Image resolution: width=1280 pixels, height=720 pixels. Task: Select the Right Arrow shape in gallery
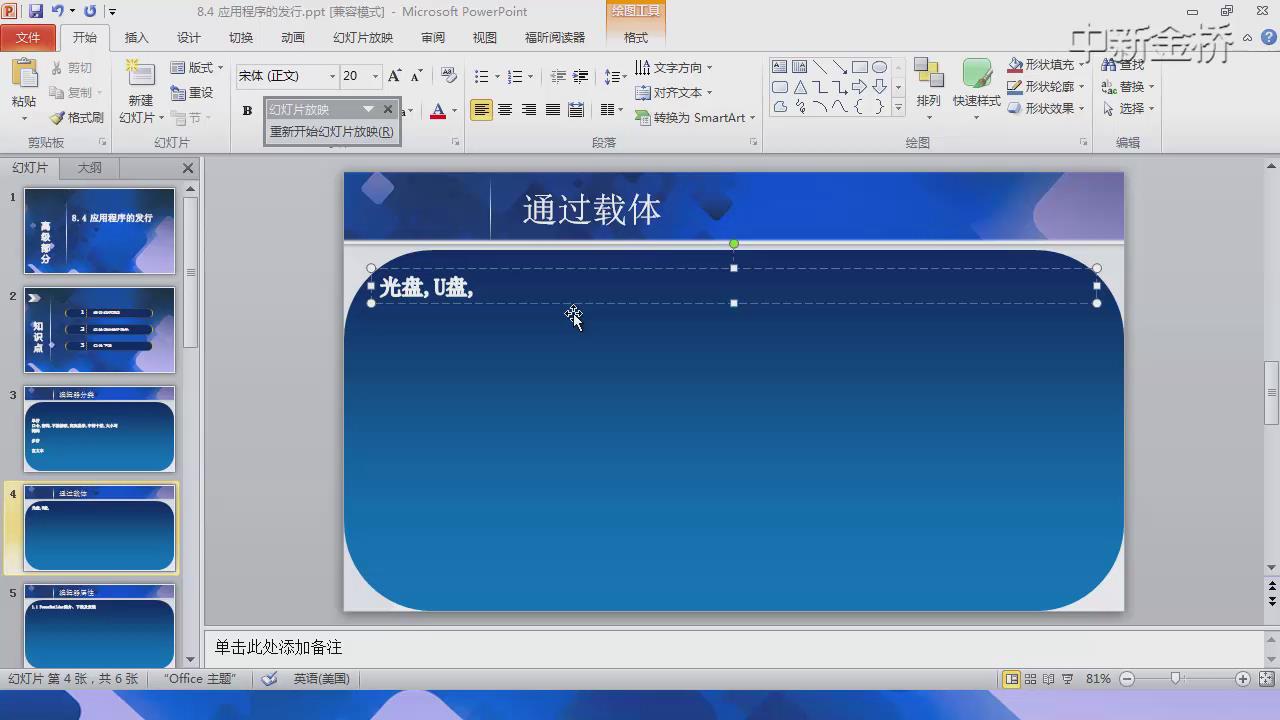click(859, 87)
